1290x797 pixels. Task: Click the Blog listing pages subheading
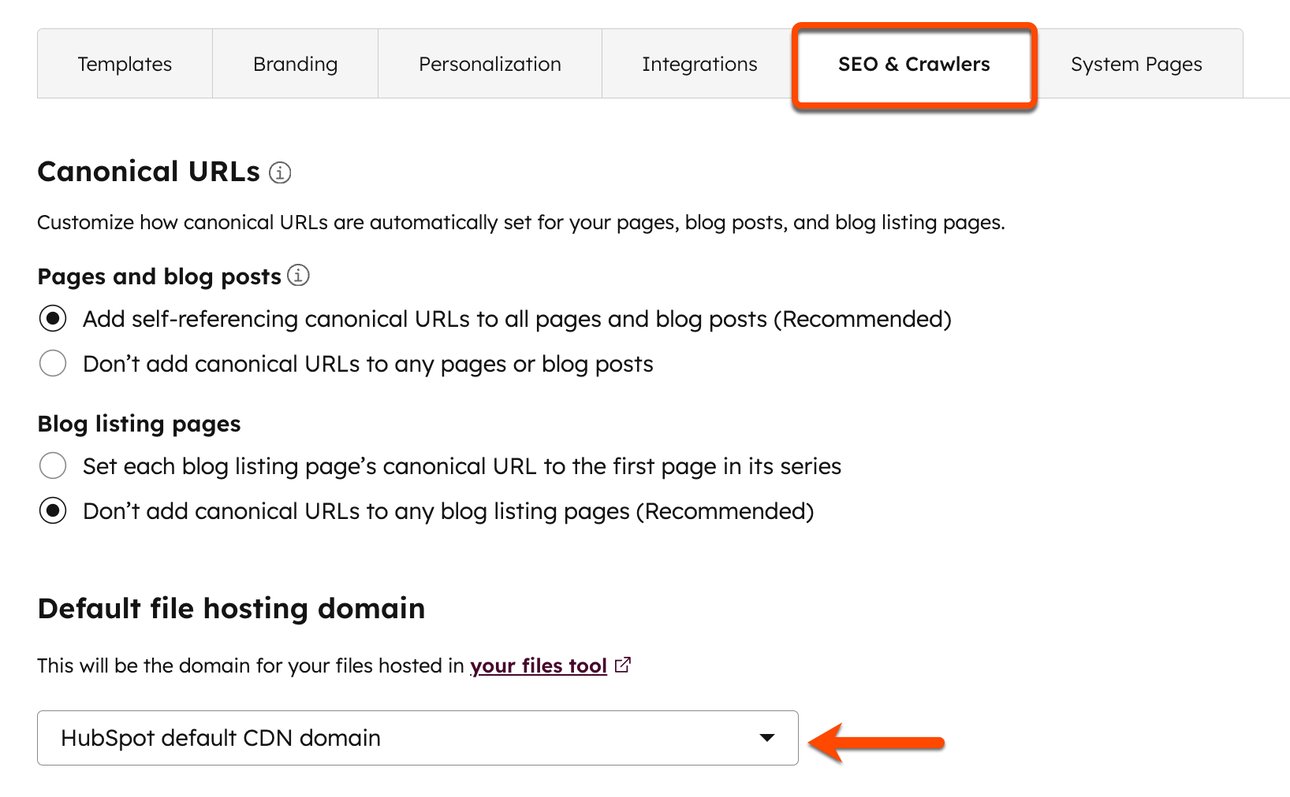point(139,423)
